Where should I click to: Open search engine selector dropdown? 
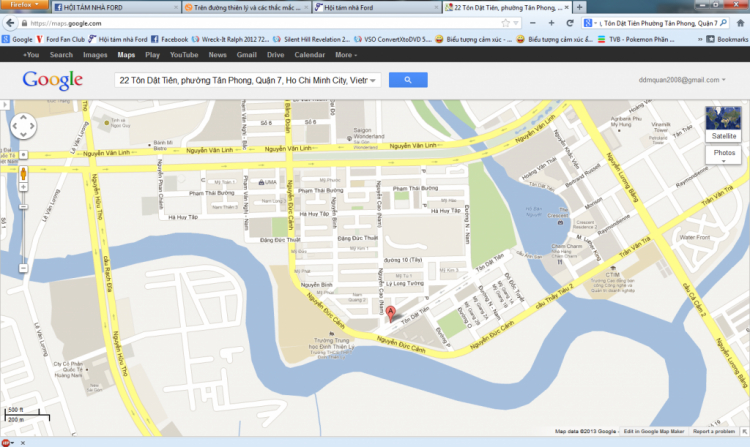(x=590, y=23)
